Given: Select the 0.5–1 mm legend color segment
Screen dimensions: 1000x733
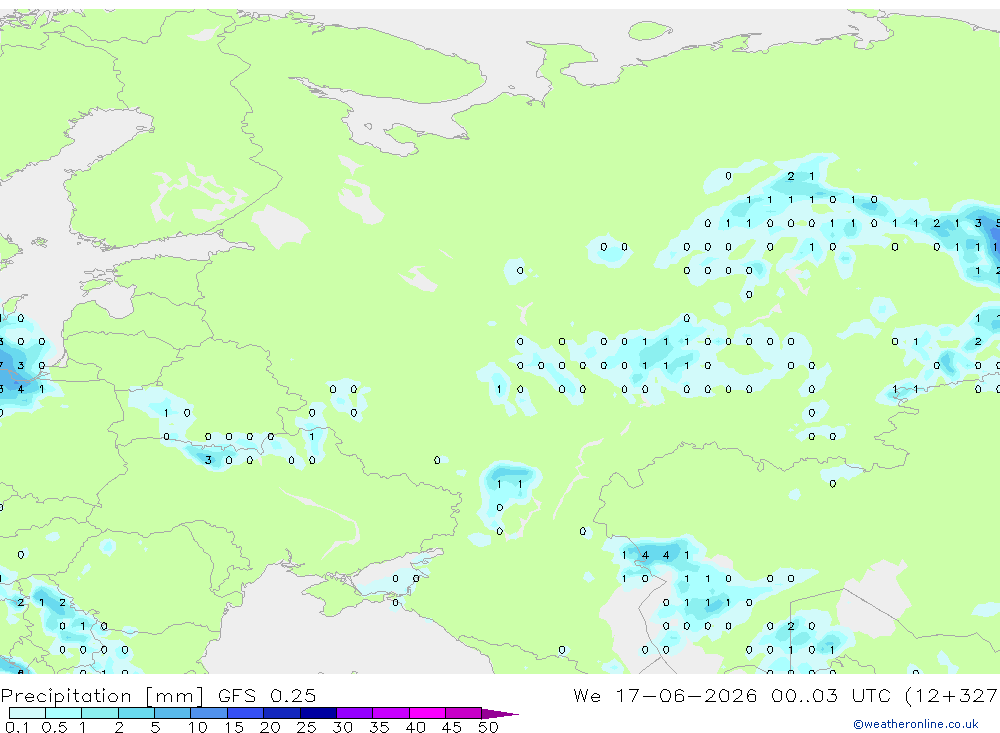Looking at the screenshot, I should (x=64, y=713).
